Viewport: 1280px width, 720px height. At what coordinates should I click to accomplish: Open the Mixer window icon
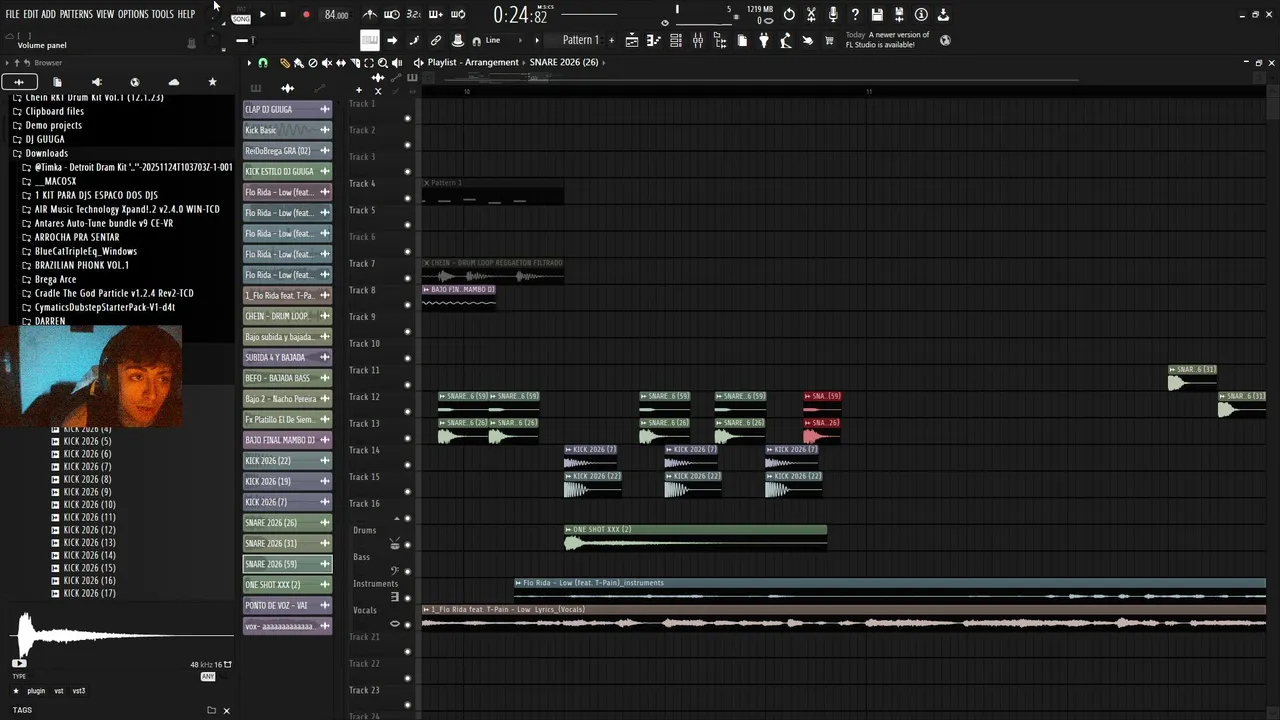(x=698, y=40)
